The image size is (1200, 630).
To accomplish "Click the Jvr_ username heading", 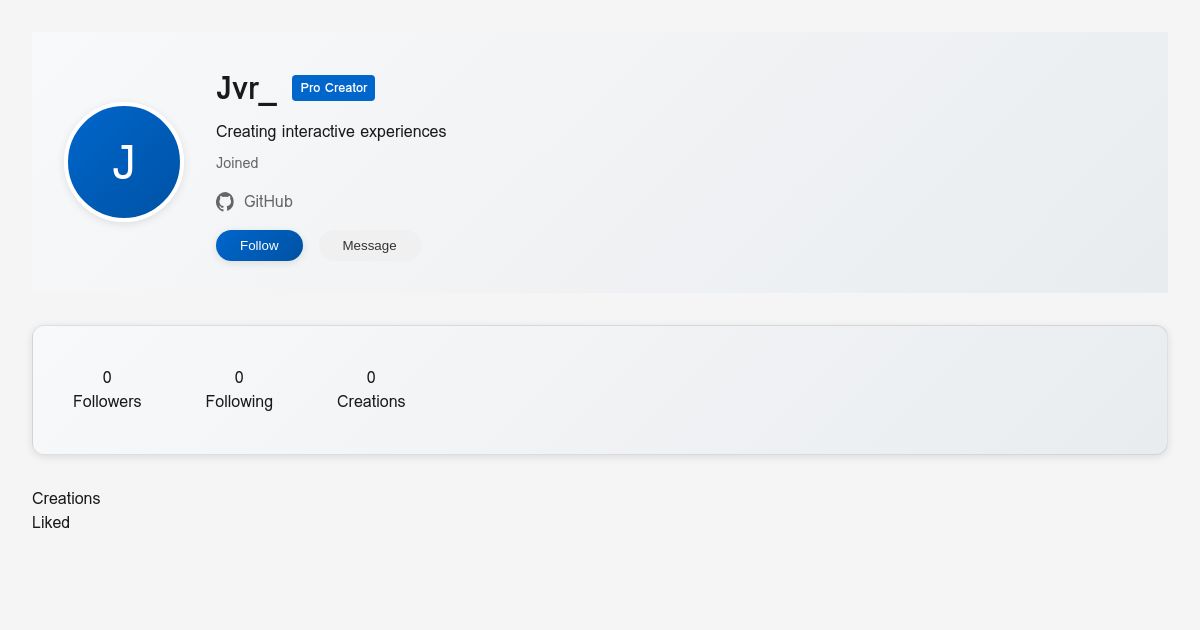I will 246,88.
